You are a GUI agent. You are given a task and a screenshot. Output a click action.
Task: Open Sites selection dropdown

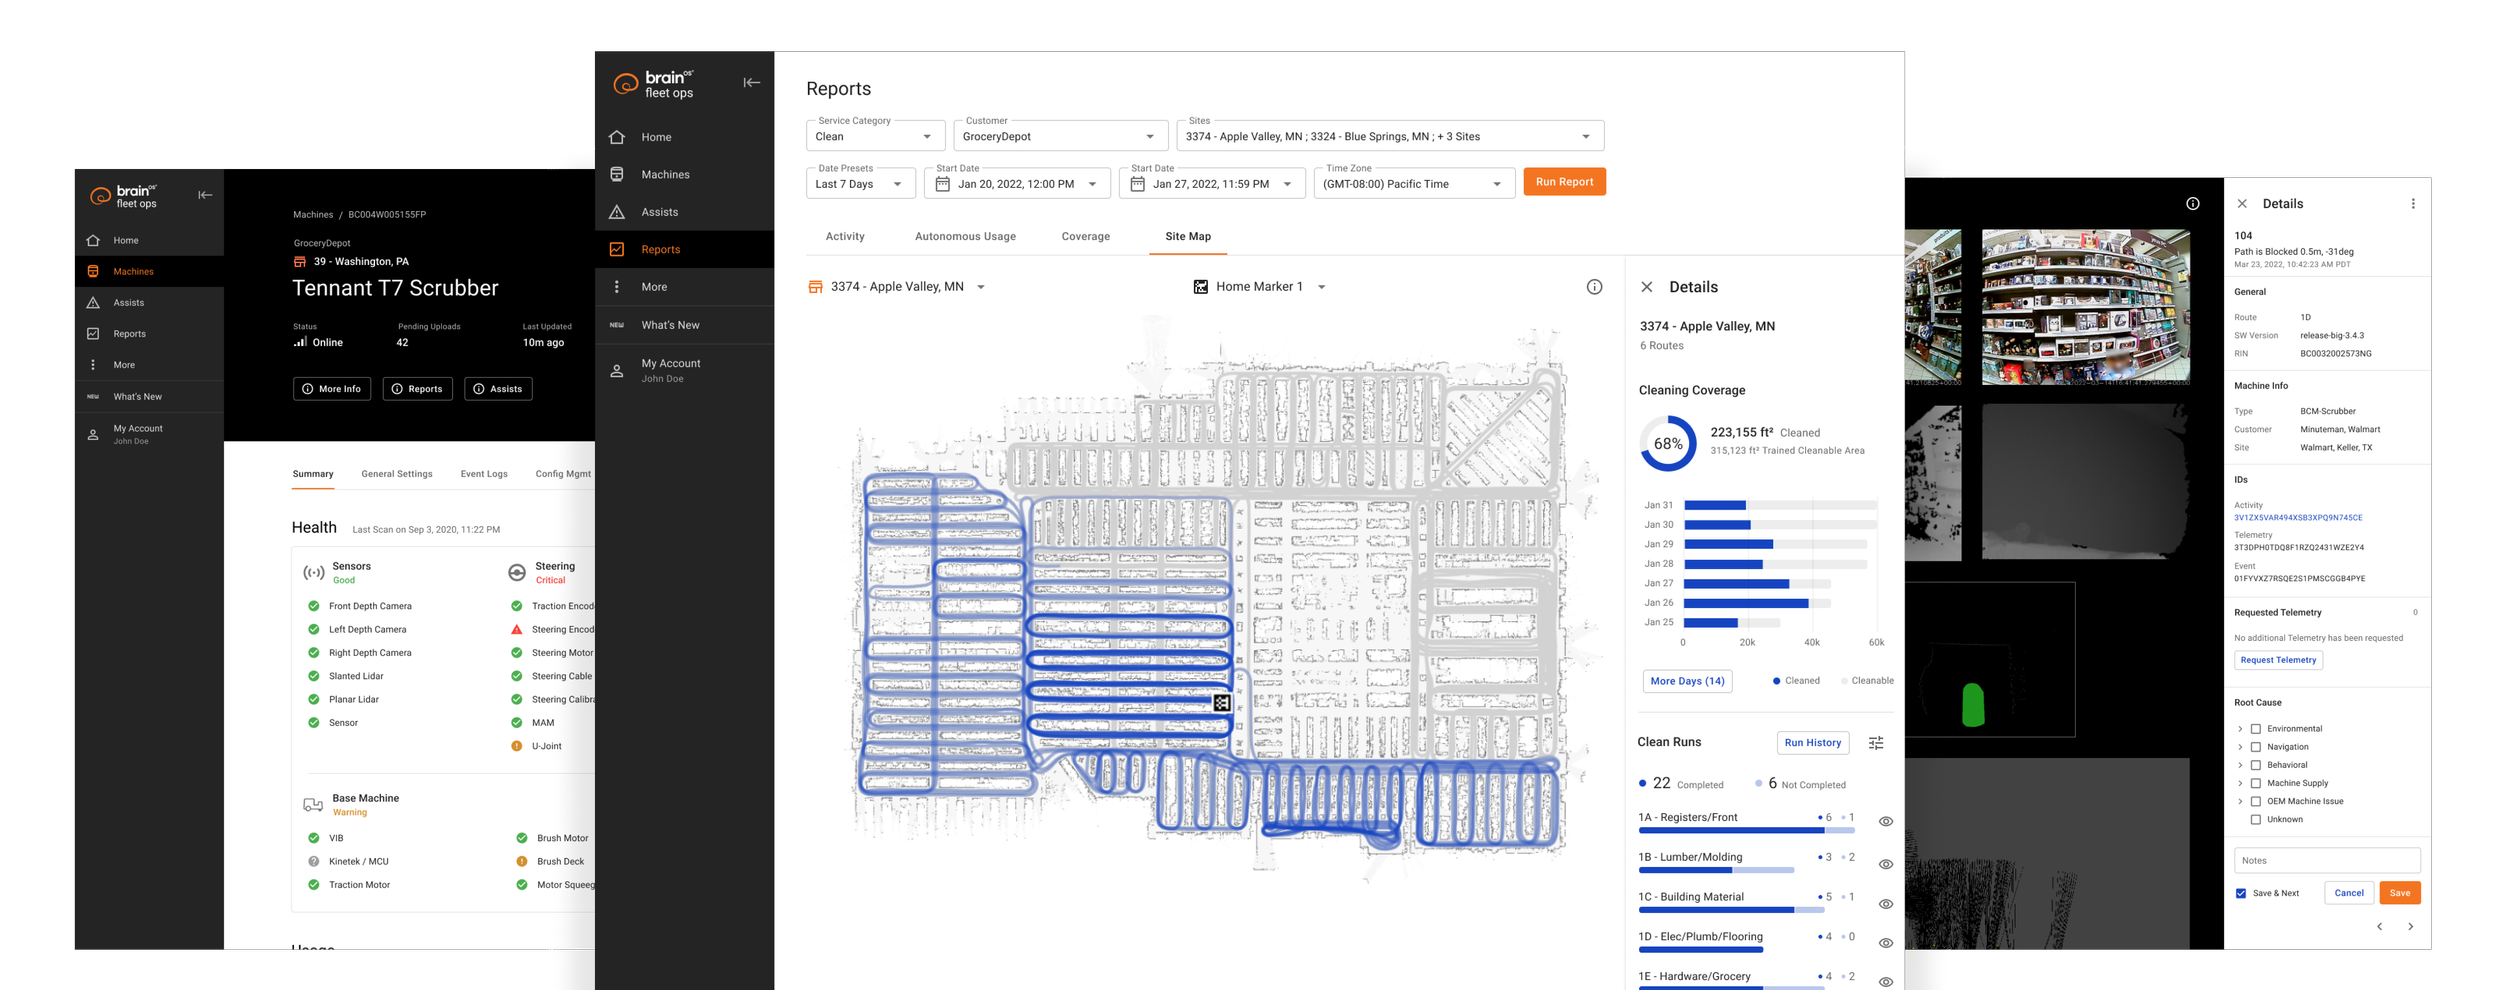(x=1390, y=136)
